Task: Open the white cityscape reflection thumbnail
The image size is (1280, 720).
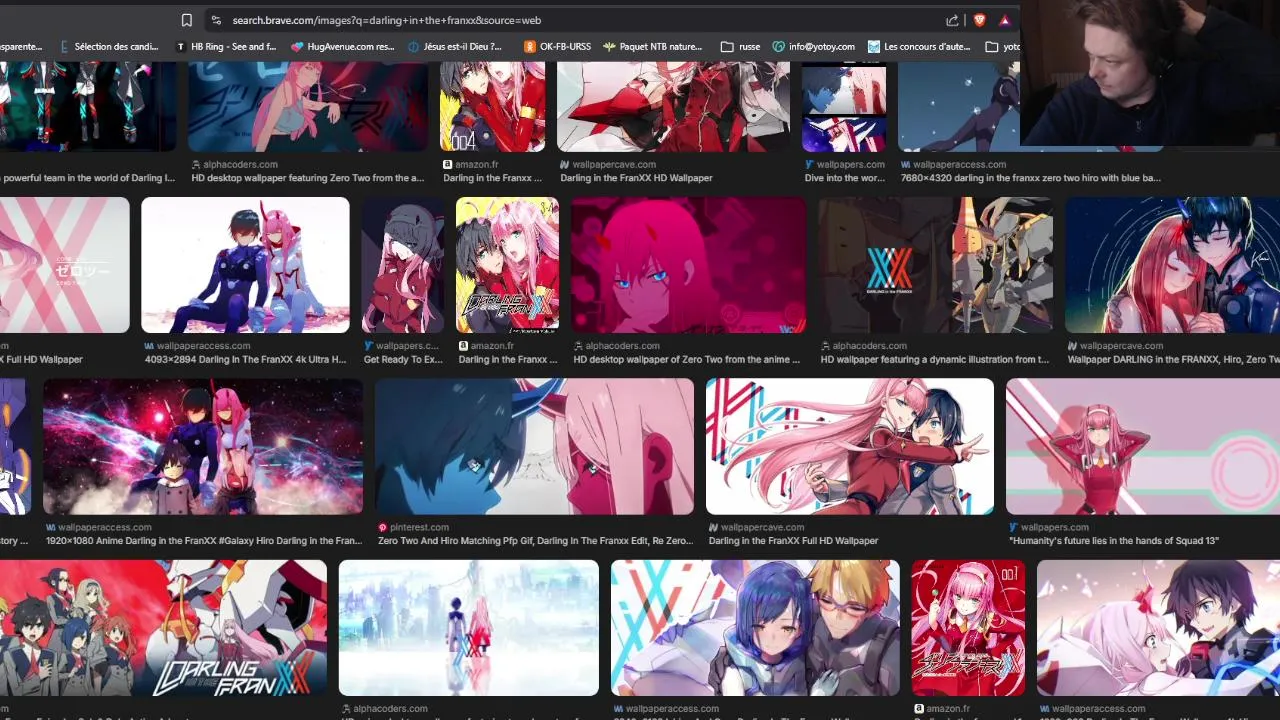Action: pos(469,627)
